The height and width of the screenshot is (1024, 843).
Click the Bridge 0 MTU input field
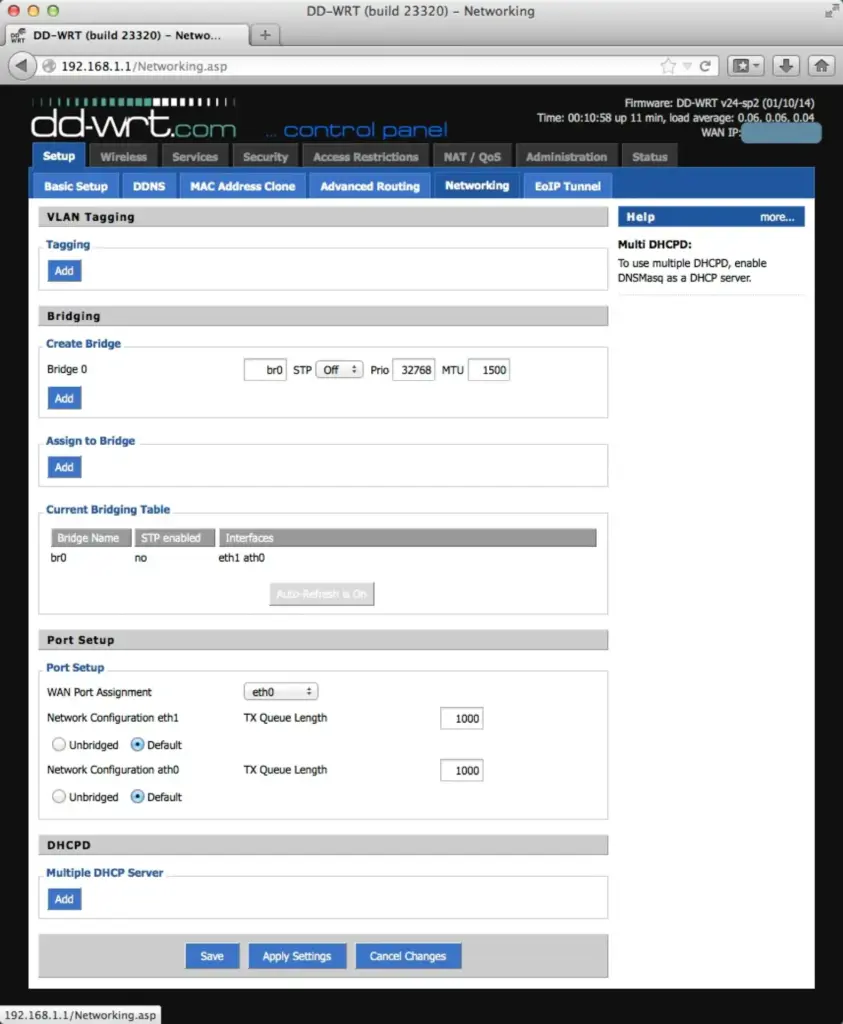coord(489,370)
